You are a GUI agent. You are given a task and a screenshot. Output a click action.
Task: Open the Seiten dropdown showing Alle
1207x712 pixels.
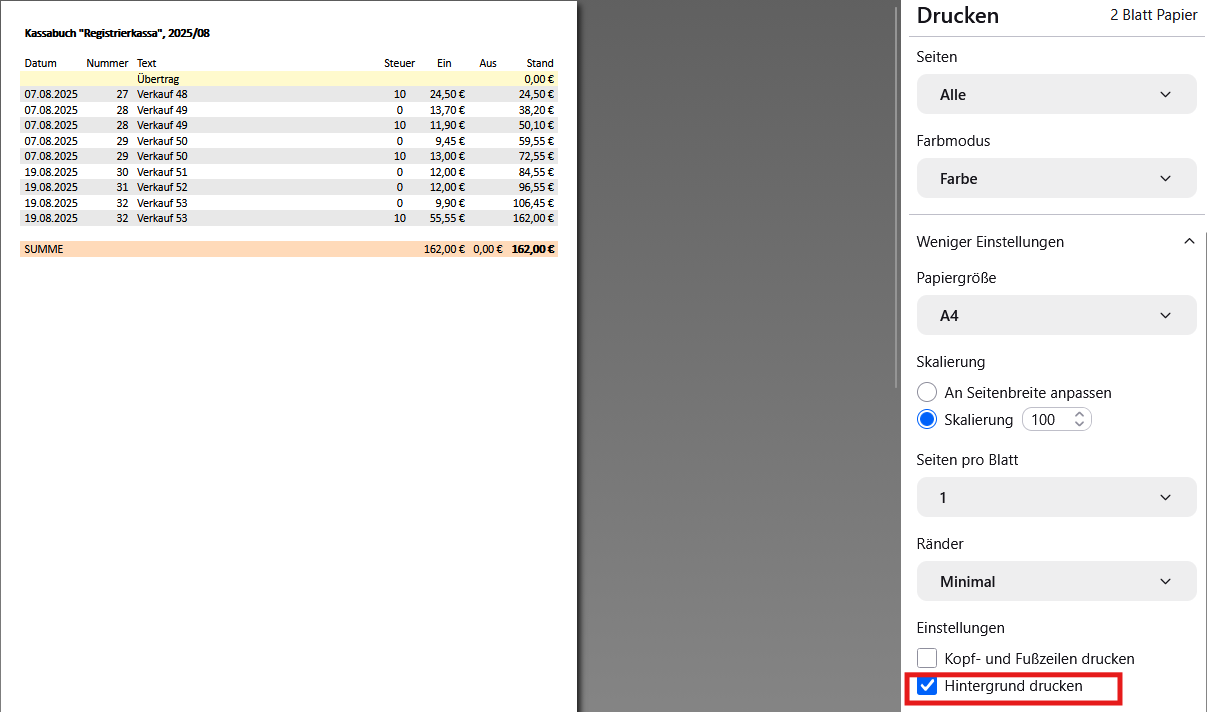[x=1056, y=95]
